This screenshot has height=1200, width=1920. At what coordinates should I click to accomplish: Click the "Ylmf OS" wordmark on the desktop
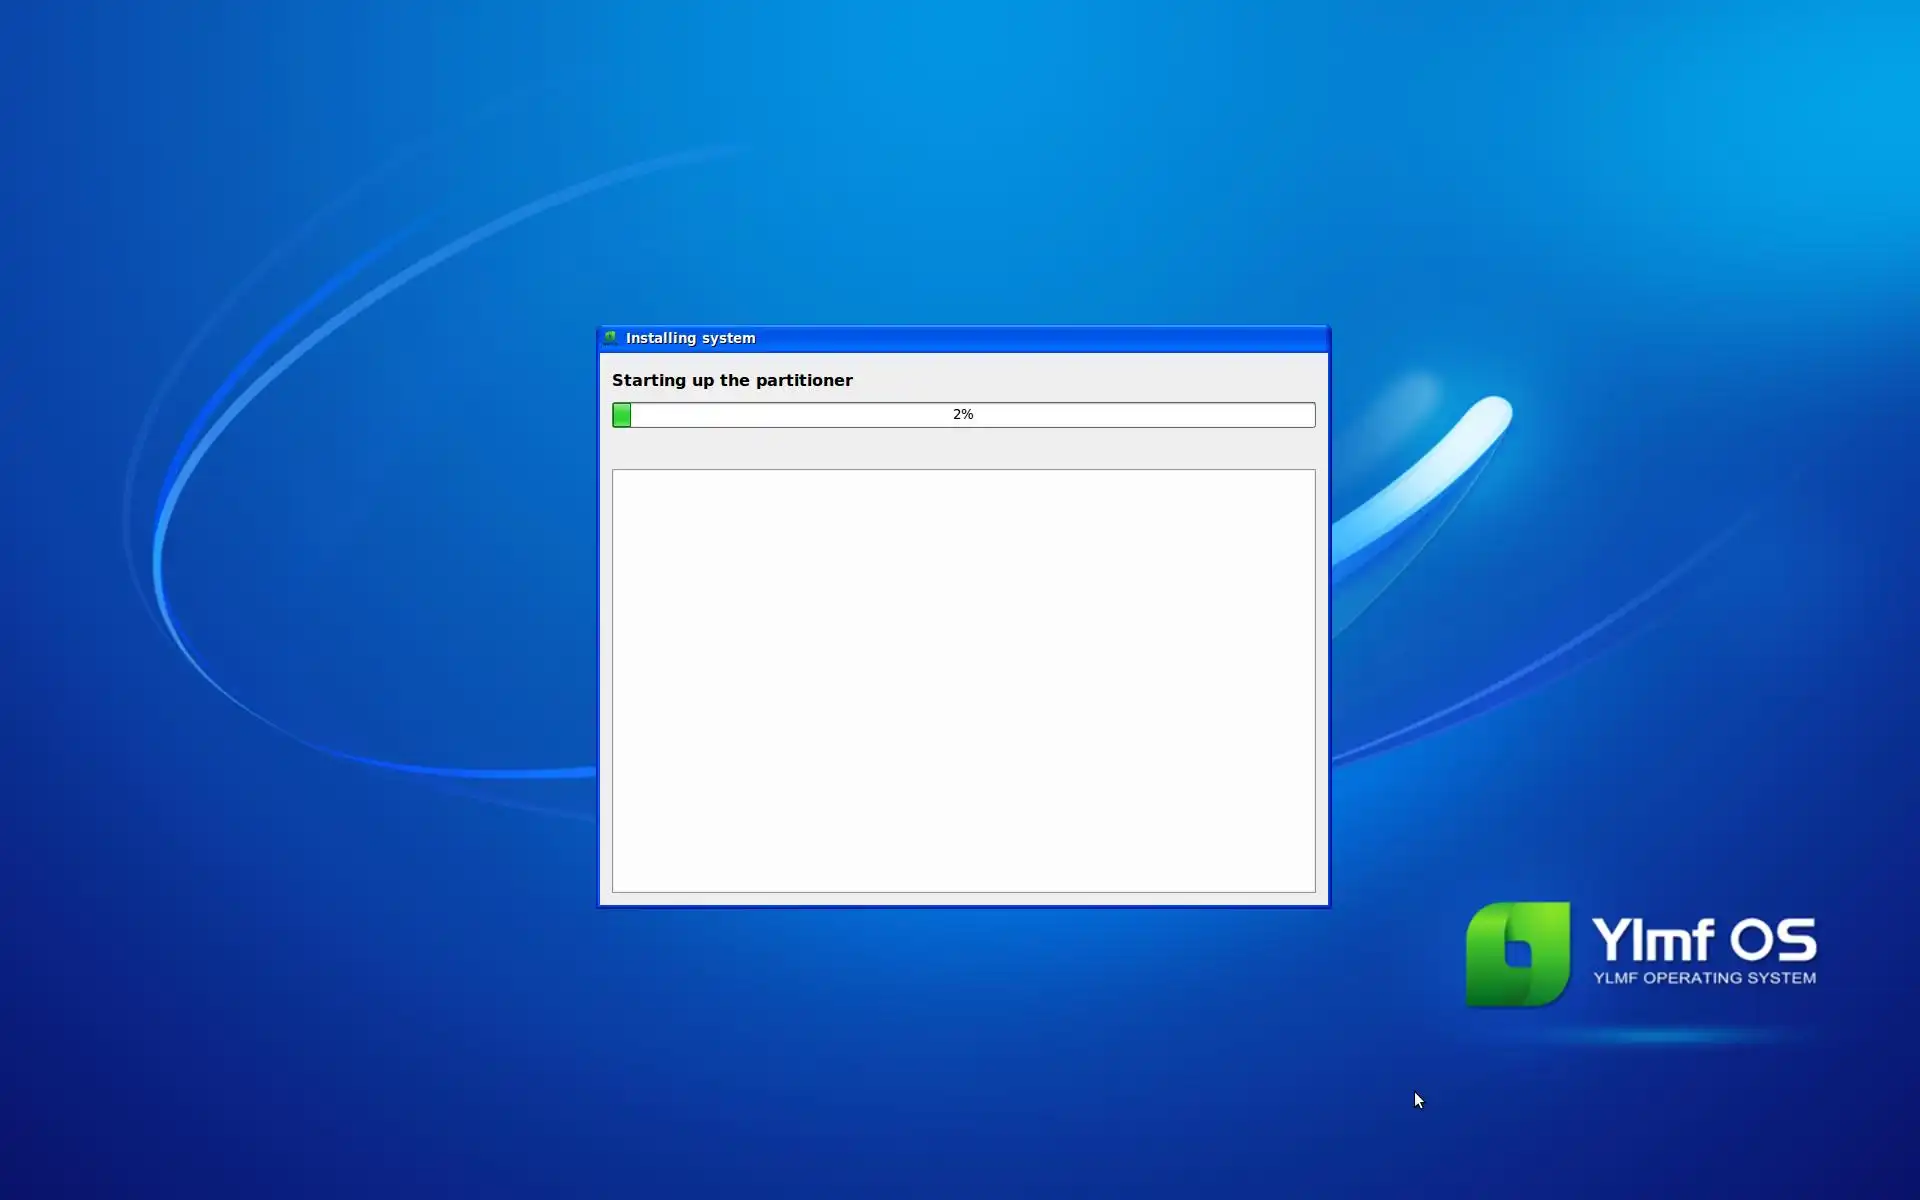(x=1703, y=940)
